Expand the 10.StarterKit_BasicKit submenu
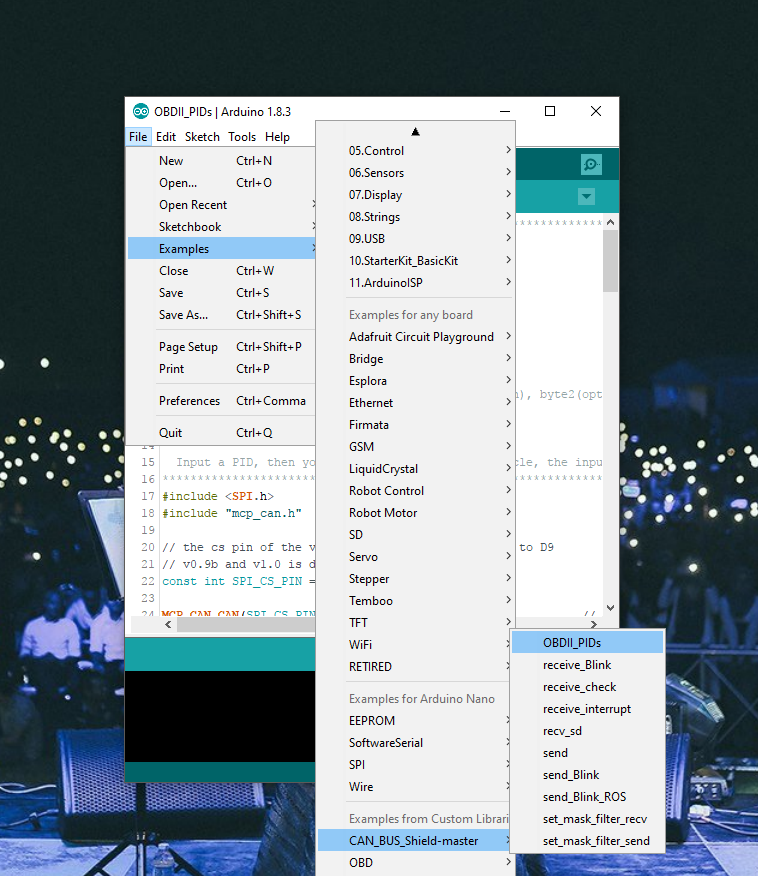Screen dimensions: 758x876 click(x=415, y=261)
